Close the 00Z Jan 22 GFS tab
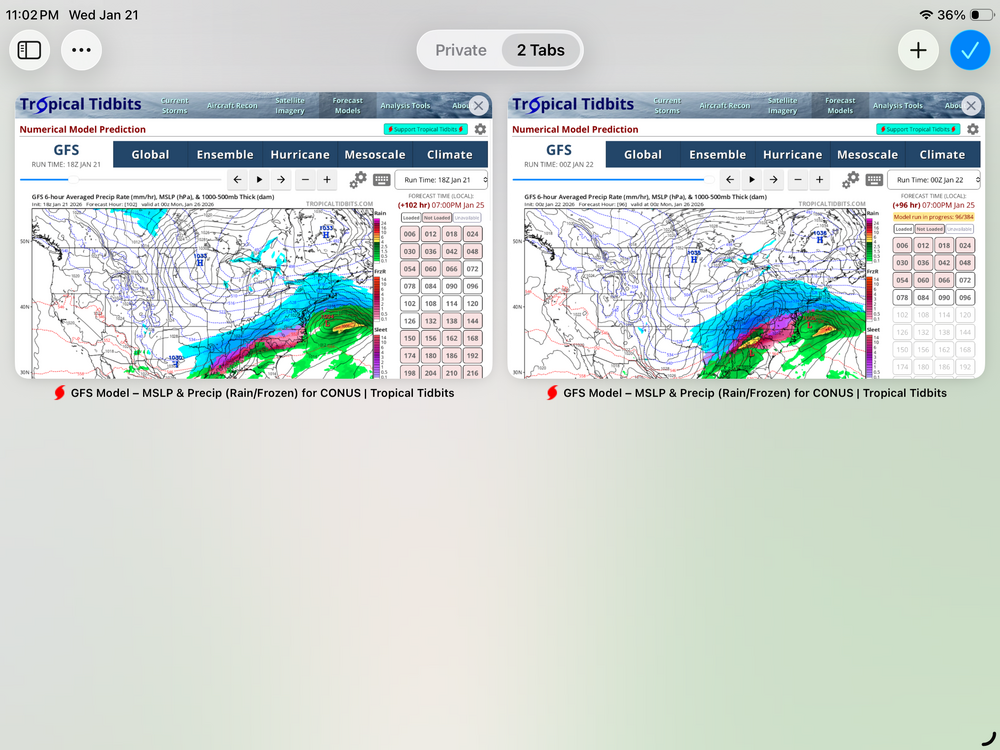 [x=971, y=106]
